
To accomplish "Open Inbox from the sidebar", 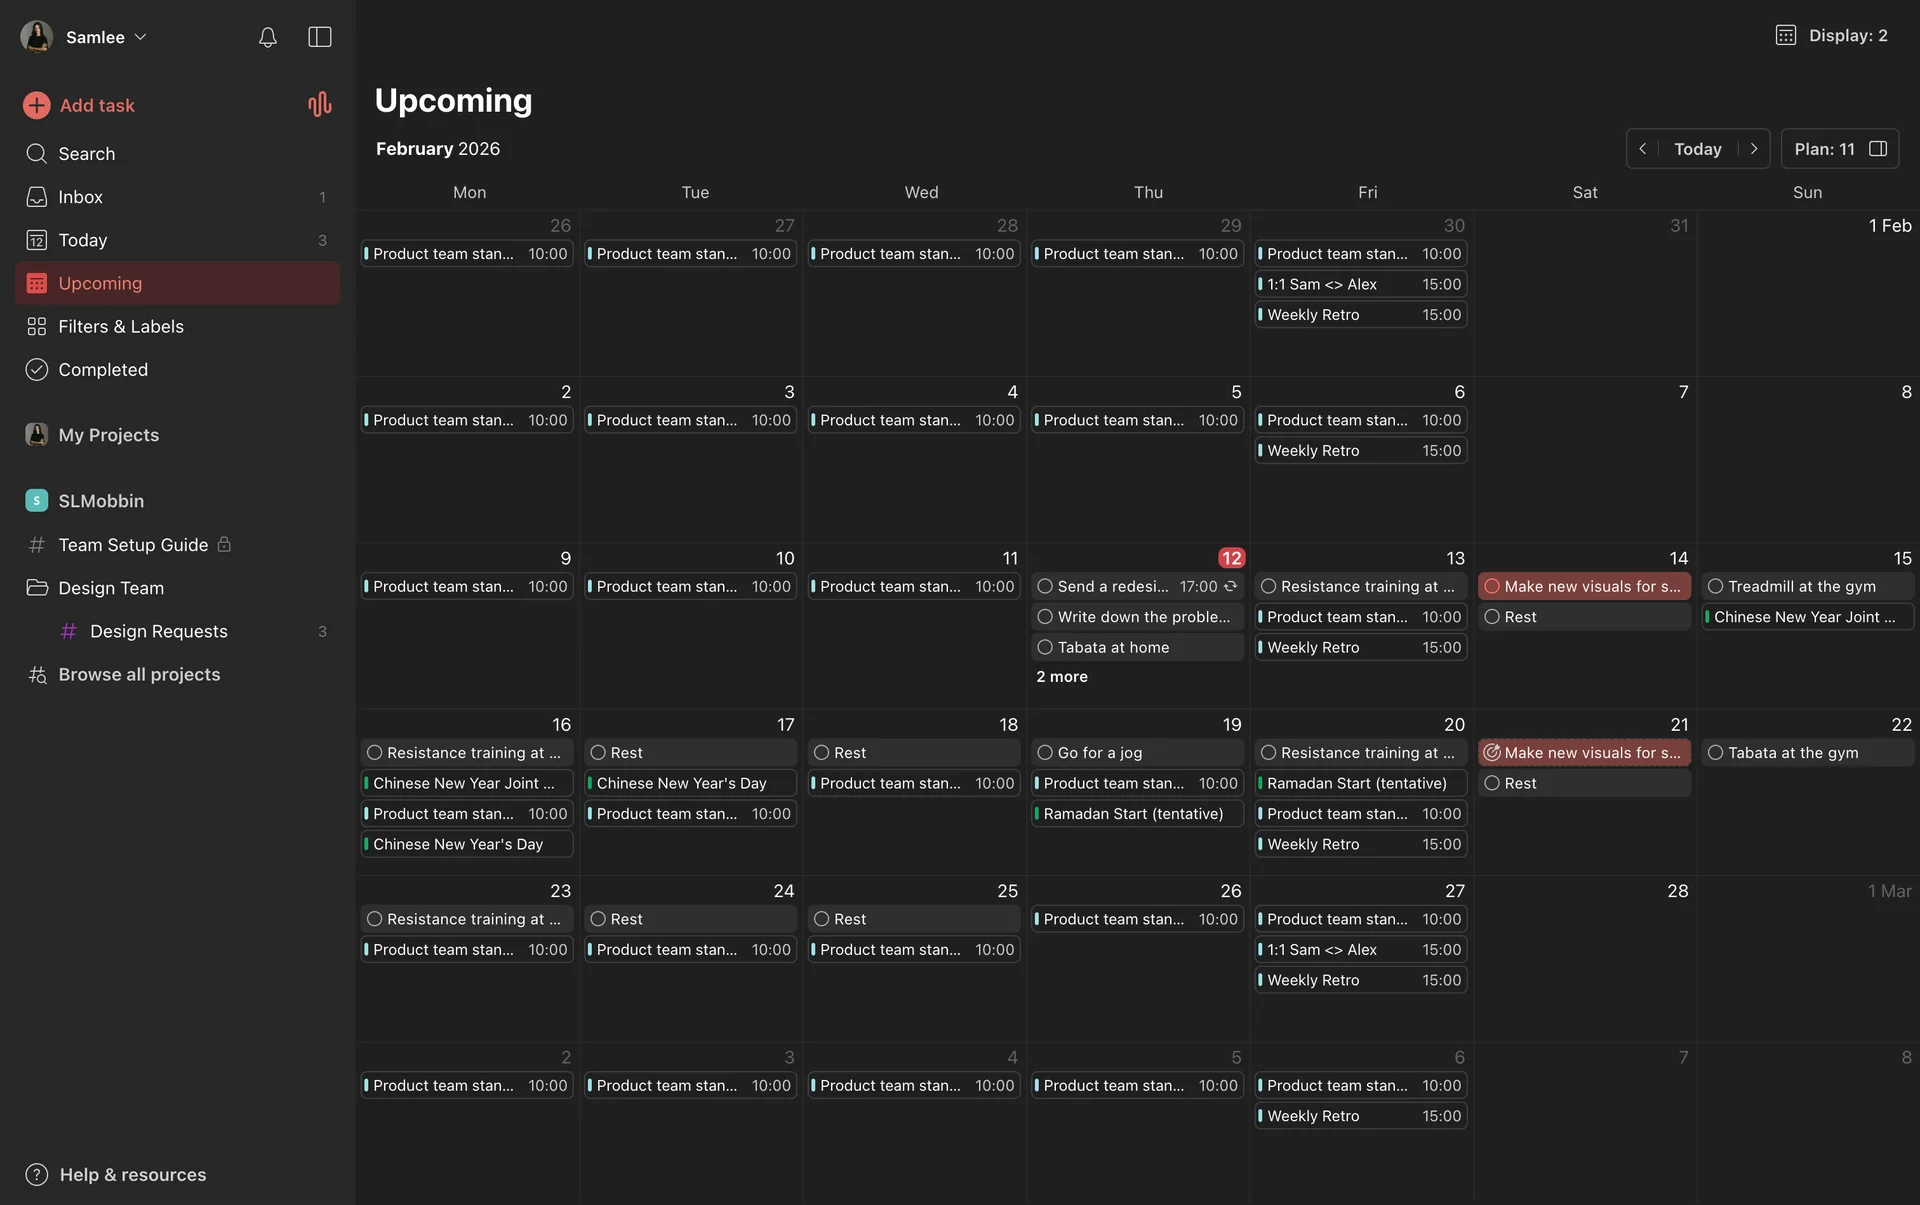I will pos(80,197).
